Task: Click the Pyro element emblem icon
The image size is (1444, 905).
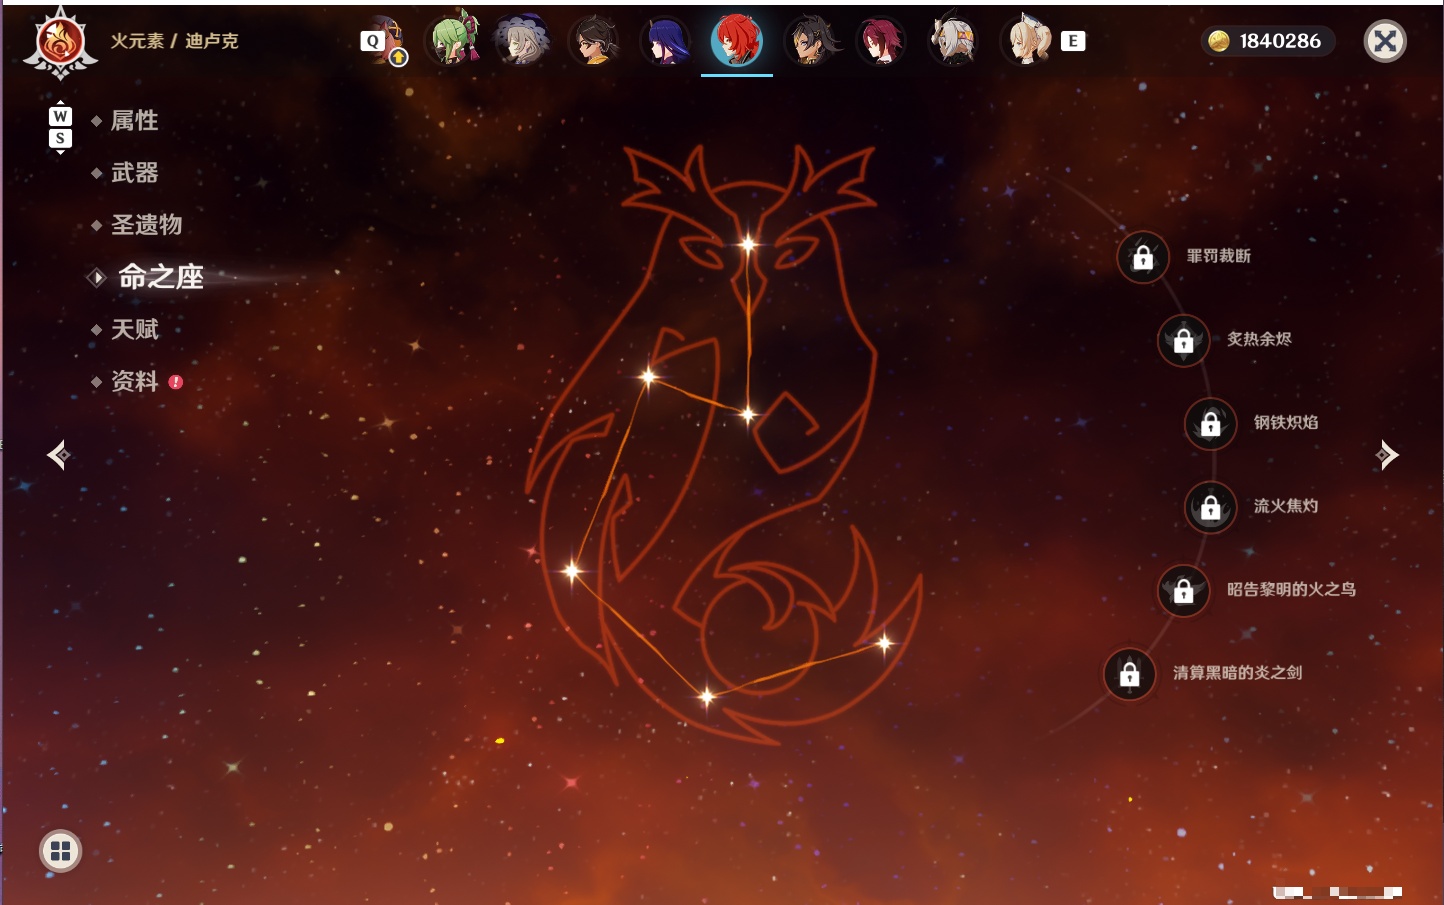Action: coord(60,42)
